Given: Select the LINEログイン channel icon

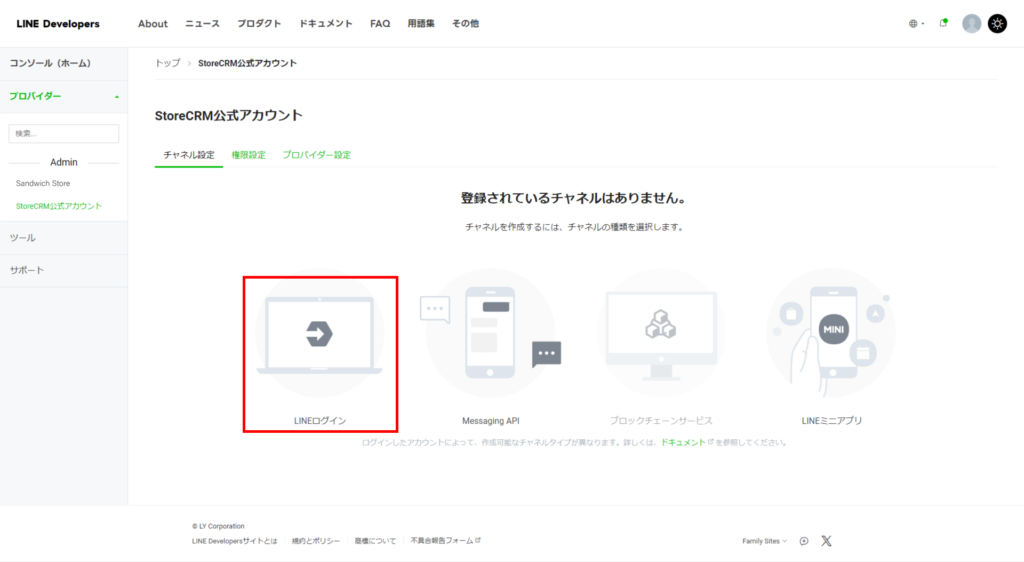Looking at the screenshot, I should pyautogui.click(x=319, y=334).
